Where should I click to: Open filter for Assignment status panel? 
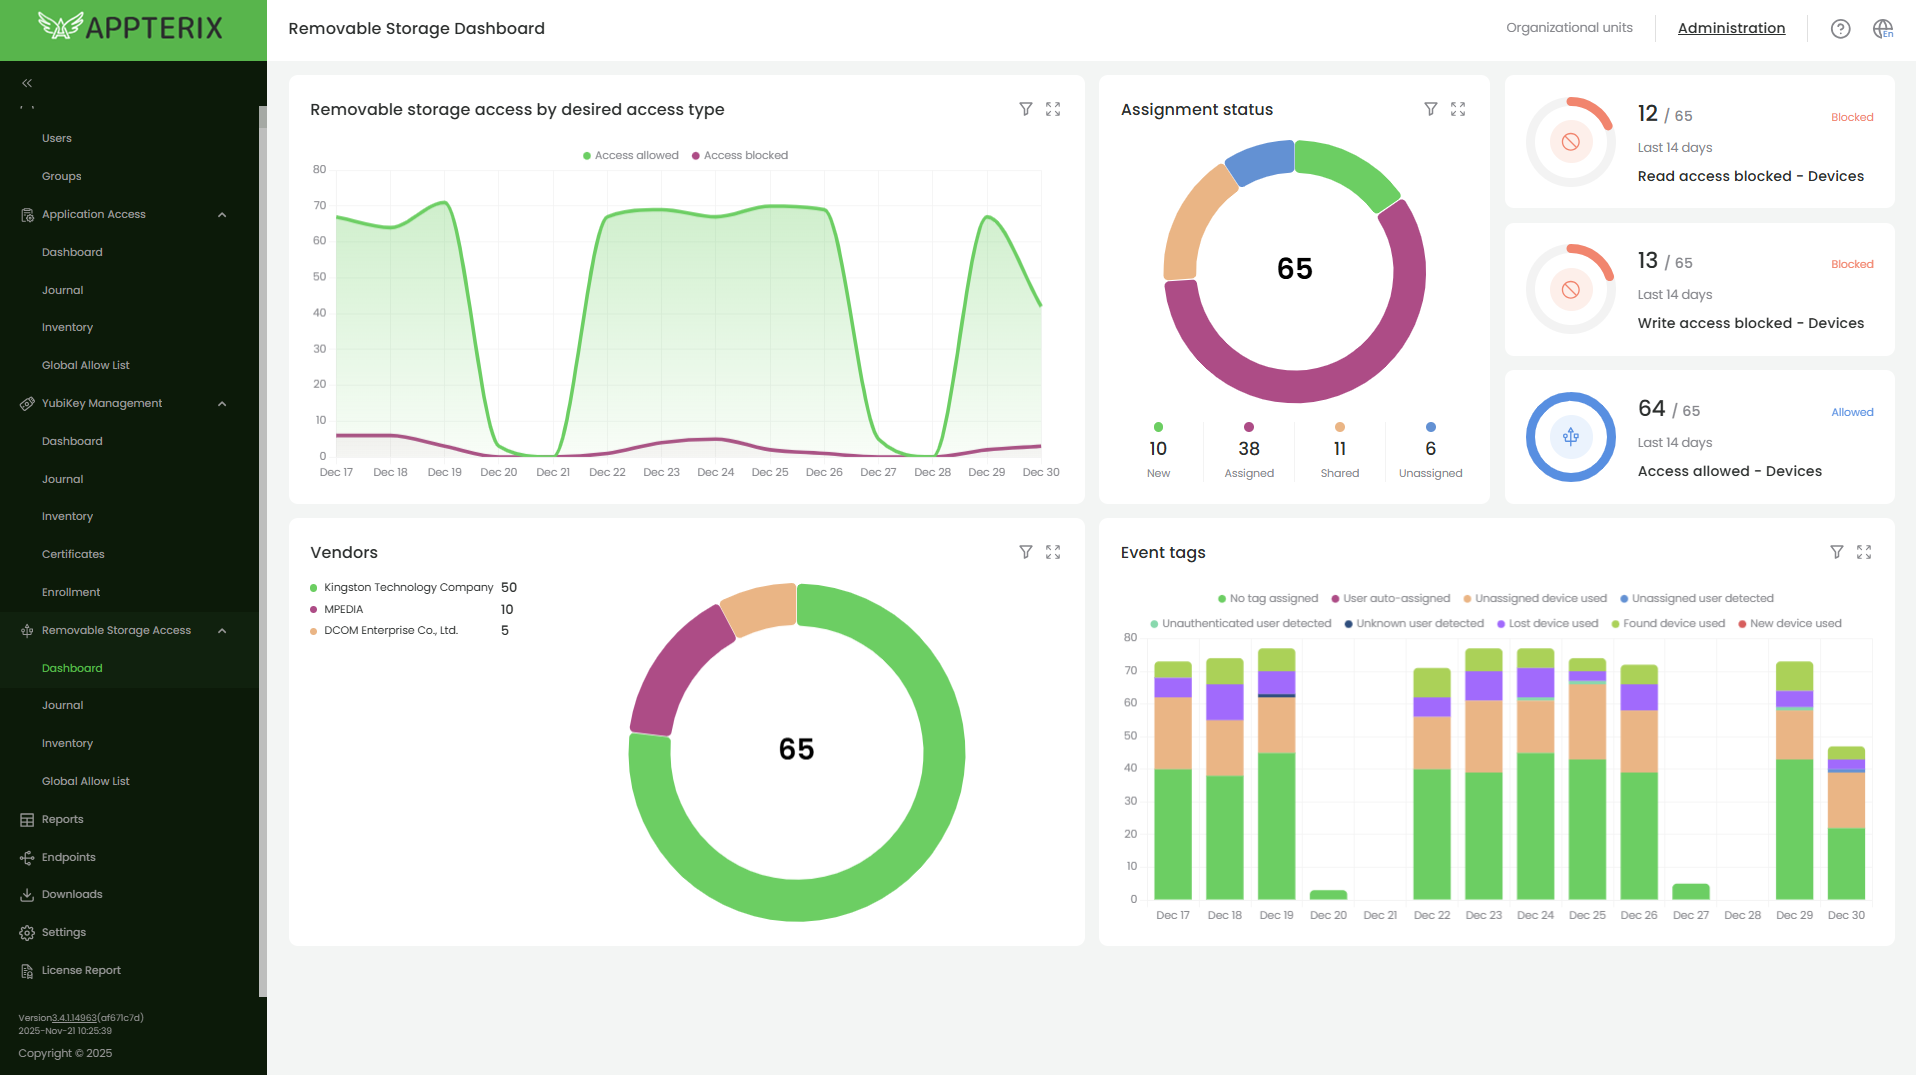tap(1430, 109)
